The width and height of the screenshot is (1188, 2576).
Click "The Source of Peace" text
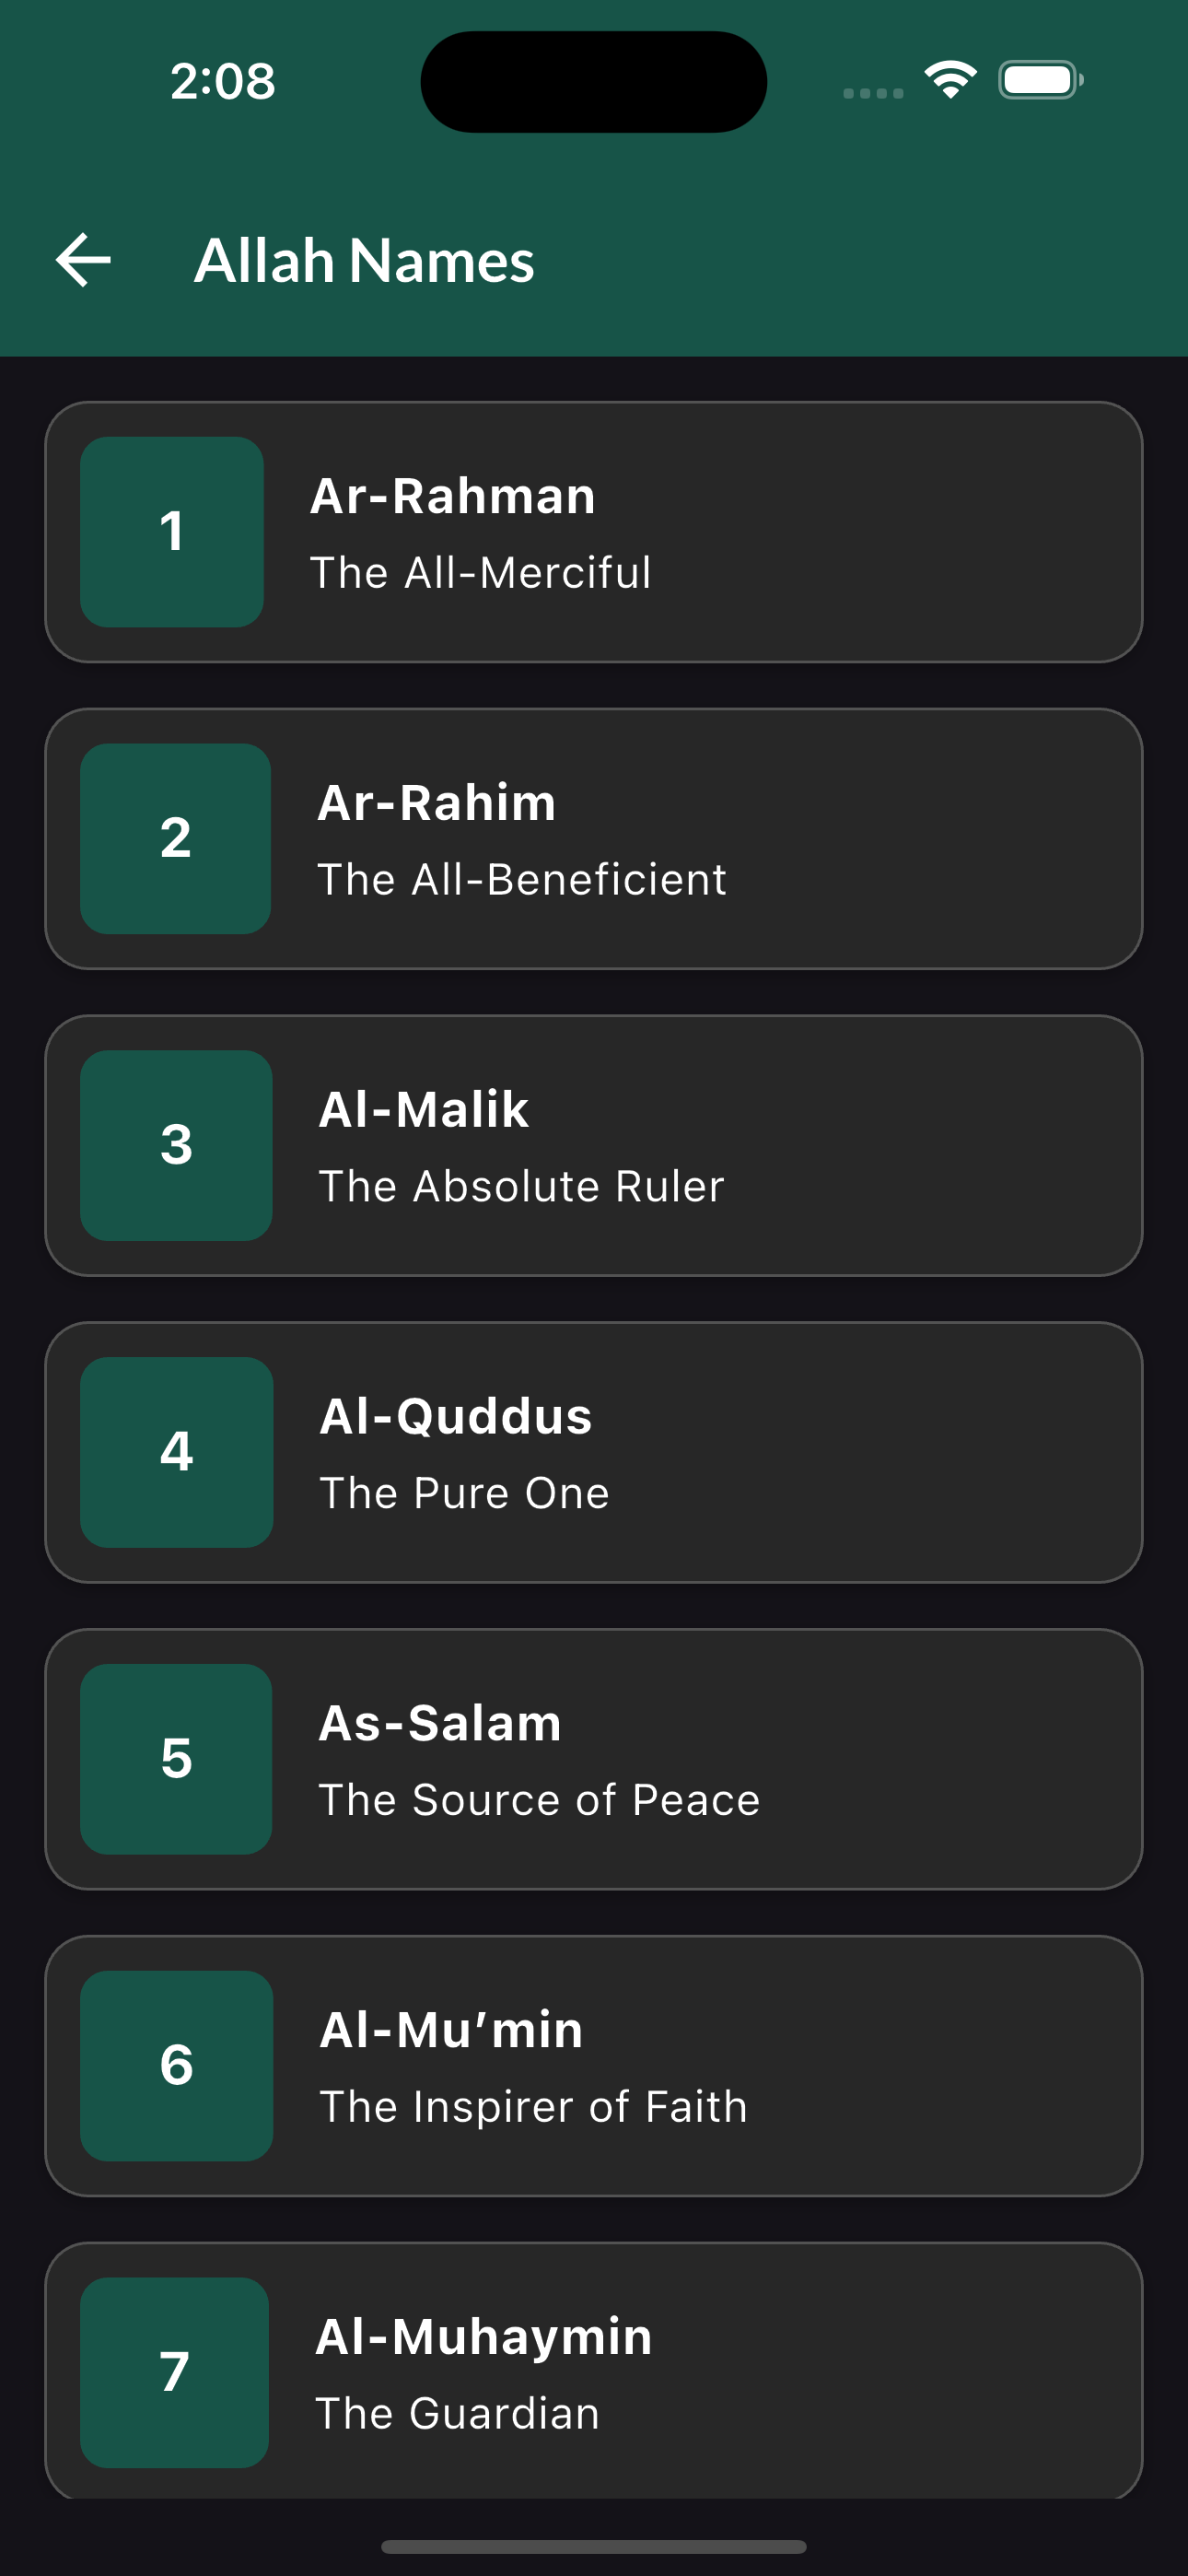539,1800
